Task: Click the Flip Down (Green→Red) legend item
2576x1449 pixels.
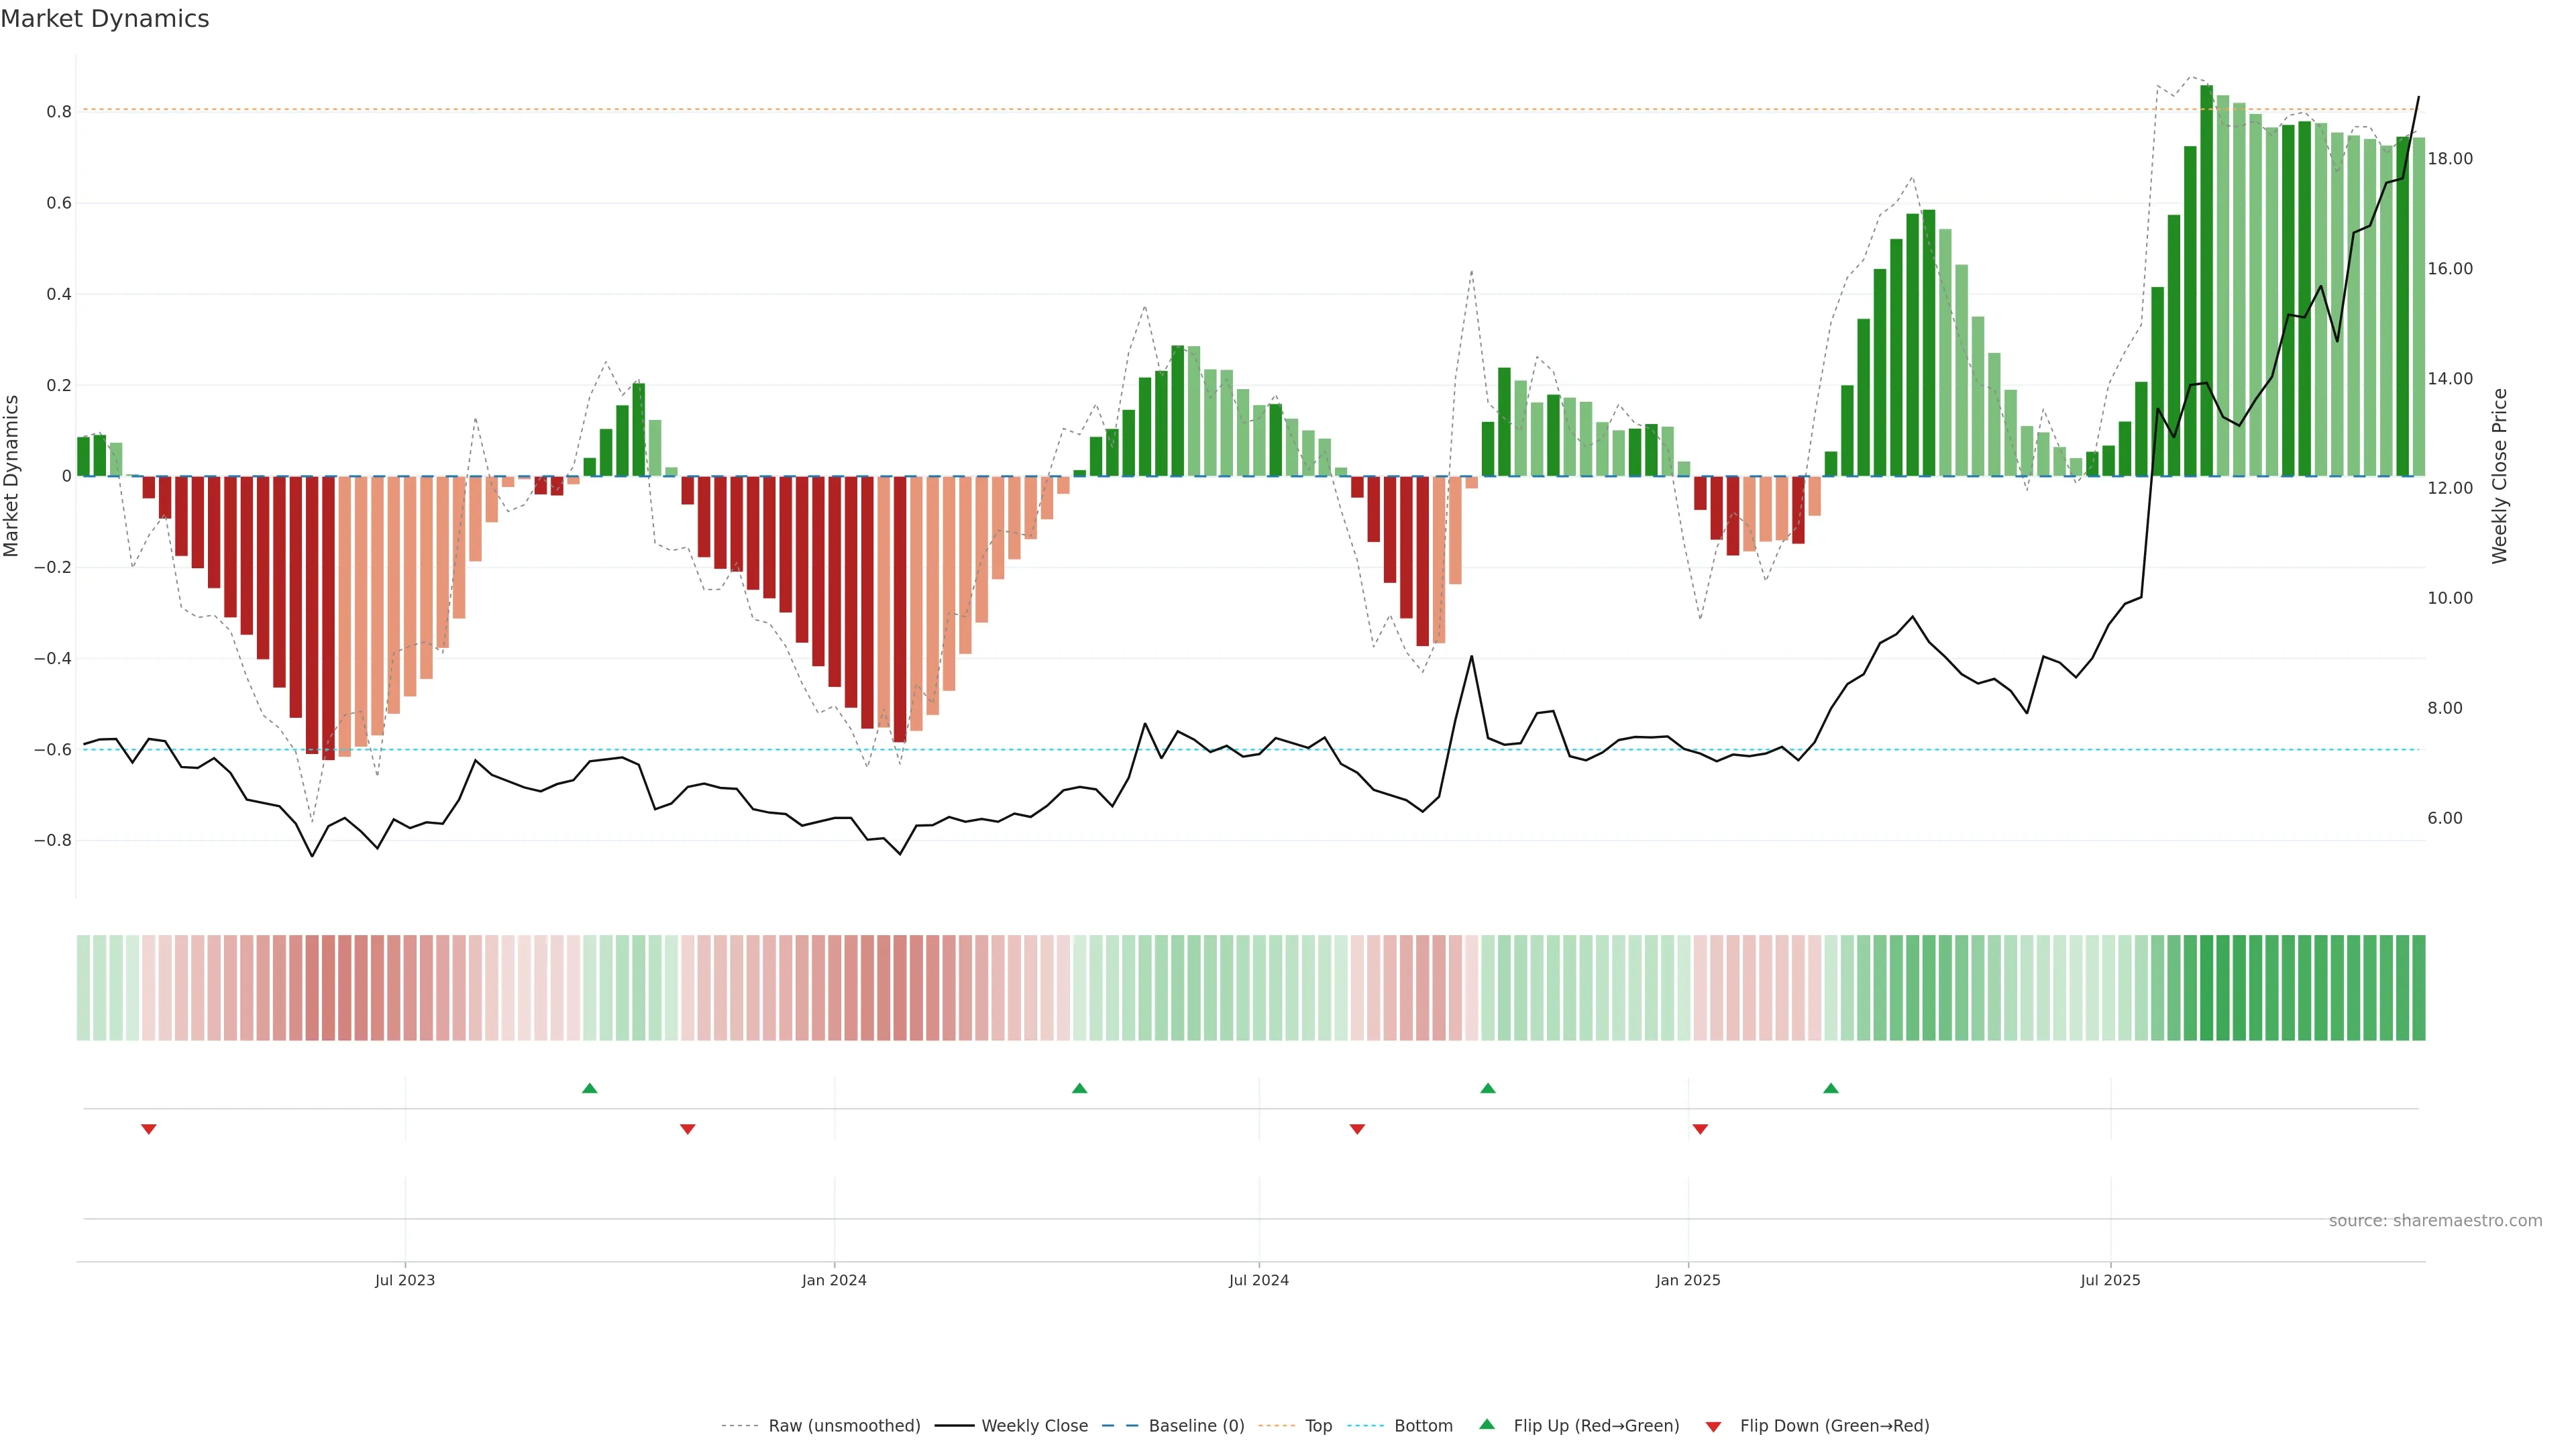Action: [1834, 1426]
